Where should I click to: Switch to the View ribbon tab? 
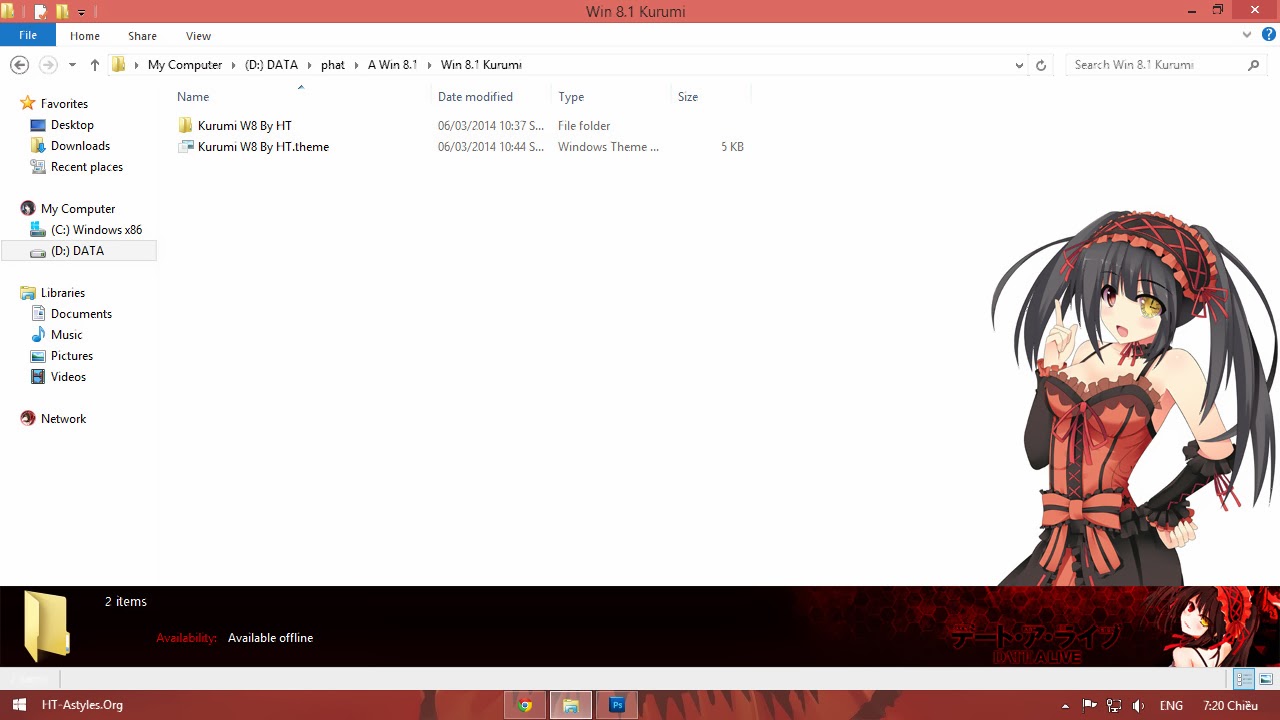click(198, 36)
